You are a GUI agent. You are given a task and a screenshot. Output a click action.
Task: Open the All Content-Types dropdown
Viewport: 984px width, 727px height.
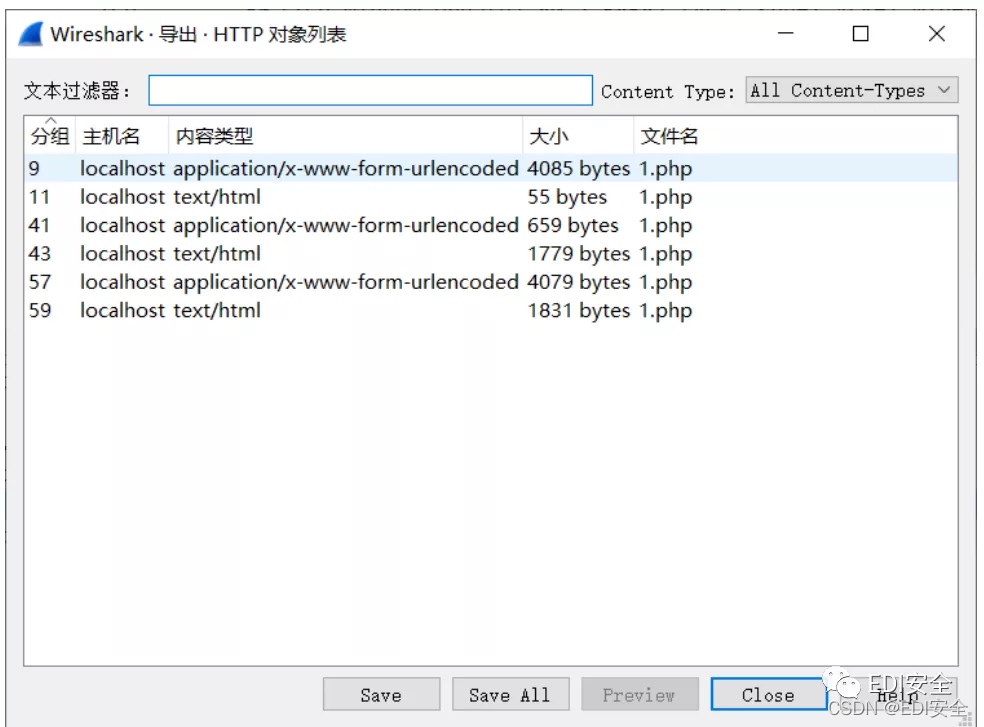pos(852,90)
